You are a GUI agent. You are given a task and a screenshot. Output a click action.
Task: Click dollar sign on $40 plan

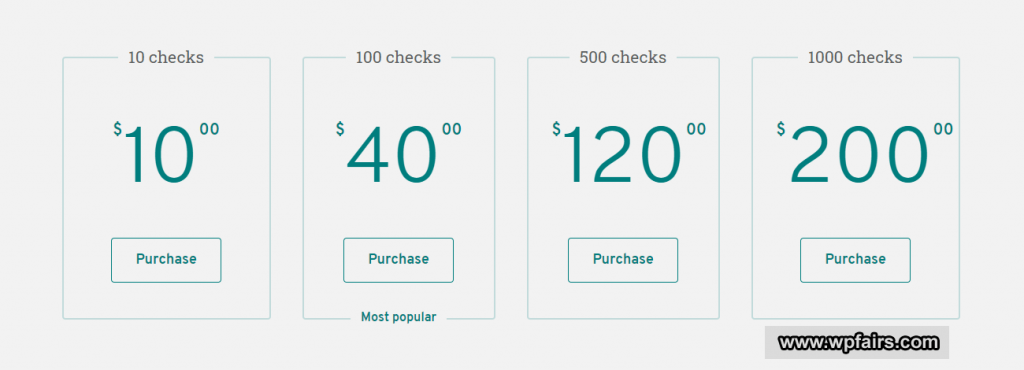(x=340, y=129)
